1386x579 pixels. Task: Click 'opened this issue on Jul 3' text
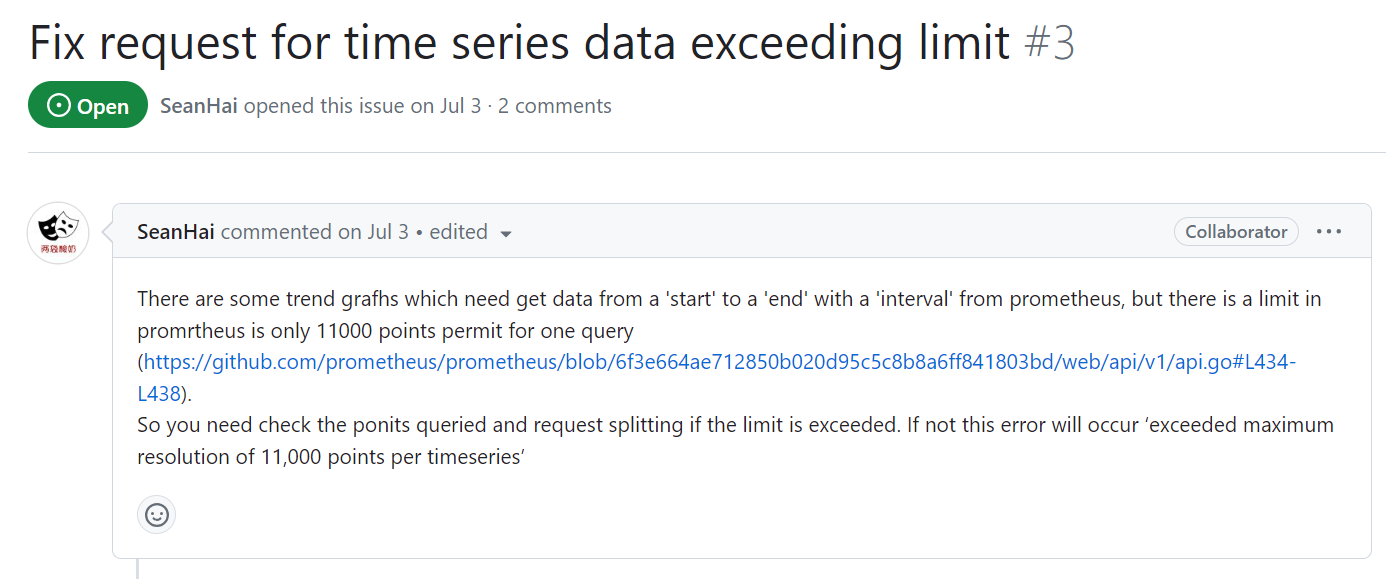(362, 105)
